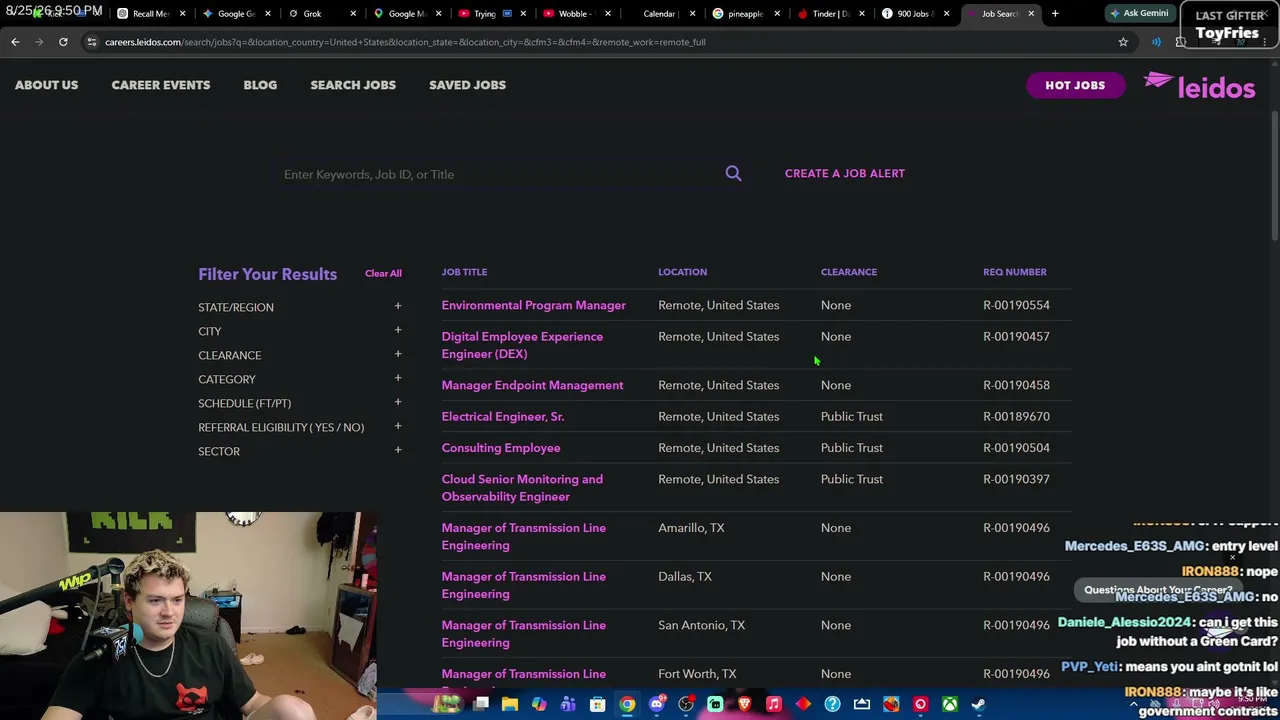Open Electrical Engineer, Sr. job
This screenshot has width=1280, height=720.
click(503, 416)
